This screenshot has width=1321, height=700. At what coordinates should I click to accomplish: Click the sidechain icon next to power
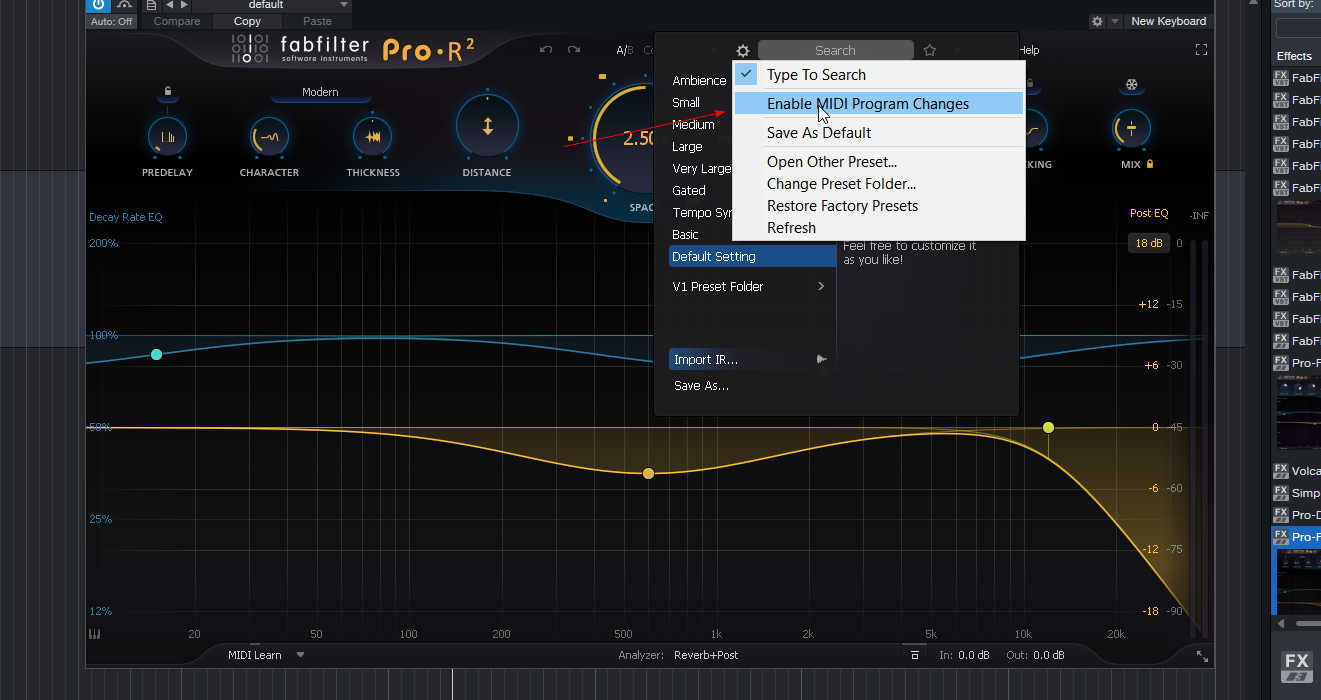(x=125, y=5)
